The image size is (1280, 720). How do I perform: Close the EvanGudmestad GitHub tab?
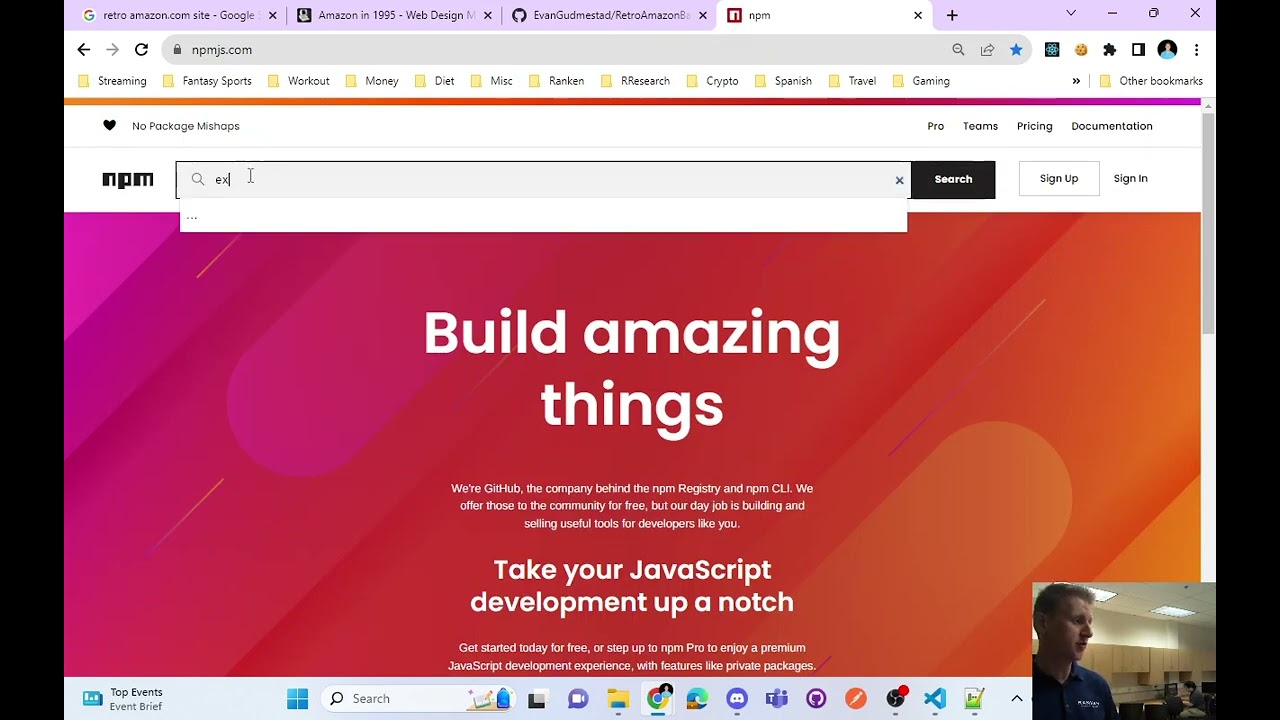[703, 16]
